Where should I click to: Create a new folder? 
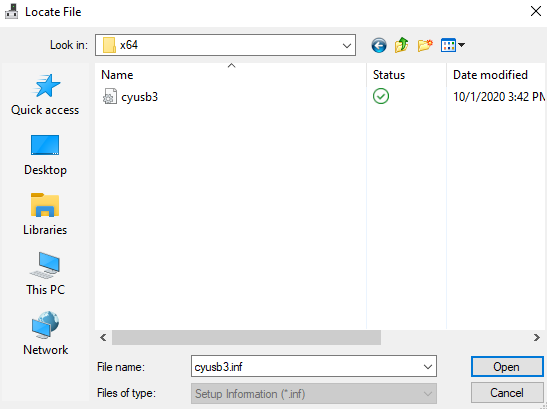tap(425, 45)
